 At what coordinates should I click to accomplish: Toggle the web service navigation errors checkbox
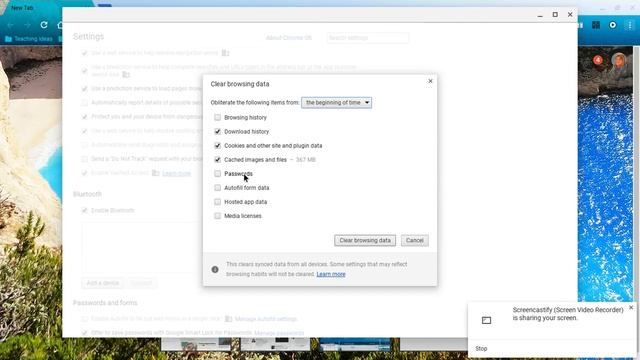pyautogui.click(x=84, y=53)
